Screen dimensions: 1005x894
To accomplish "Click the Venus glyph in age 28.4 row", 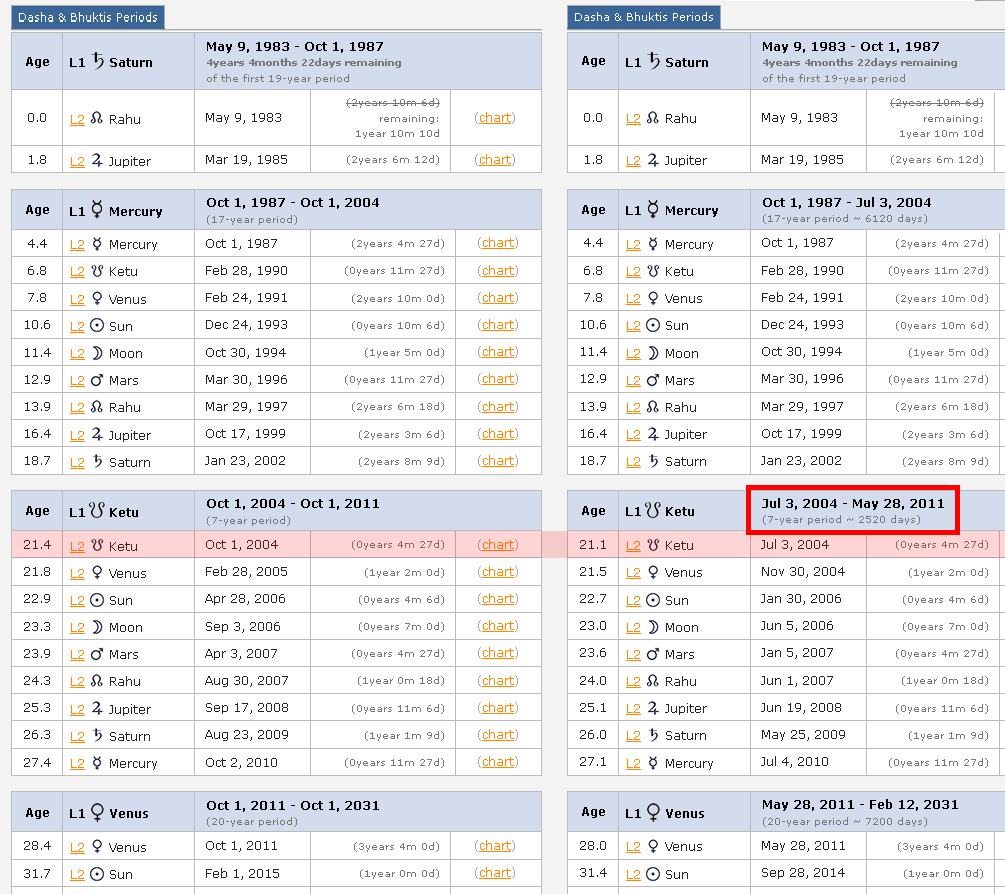I will 97,847.
